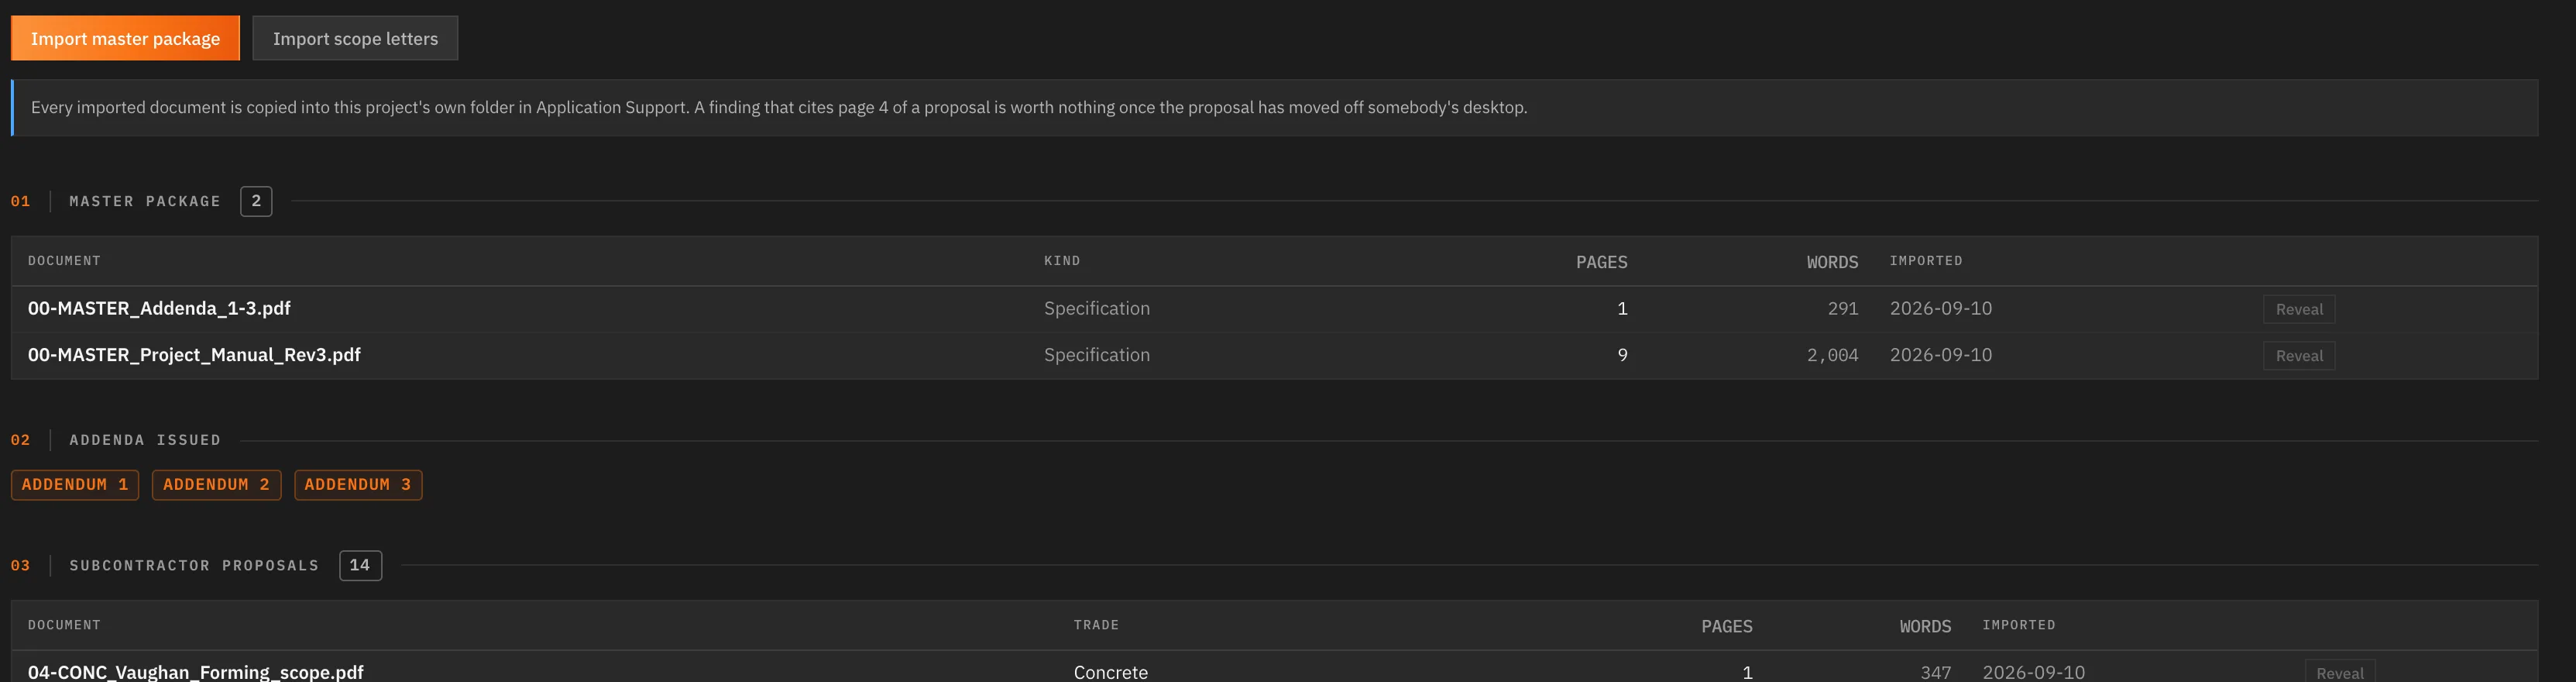Select the Addendum 3 tag
This screenshot has height=682, width=2576.
[358, 485]
